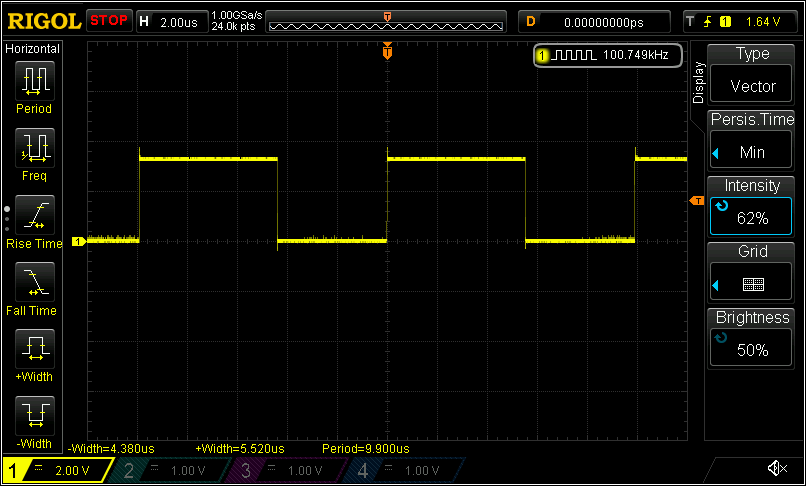This screenshot has height=486, width=806.
Task: Toggle channel 1 at 2.00 V
Action: [x=55, y=470]
